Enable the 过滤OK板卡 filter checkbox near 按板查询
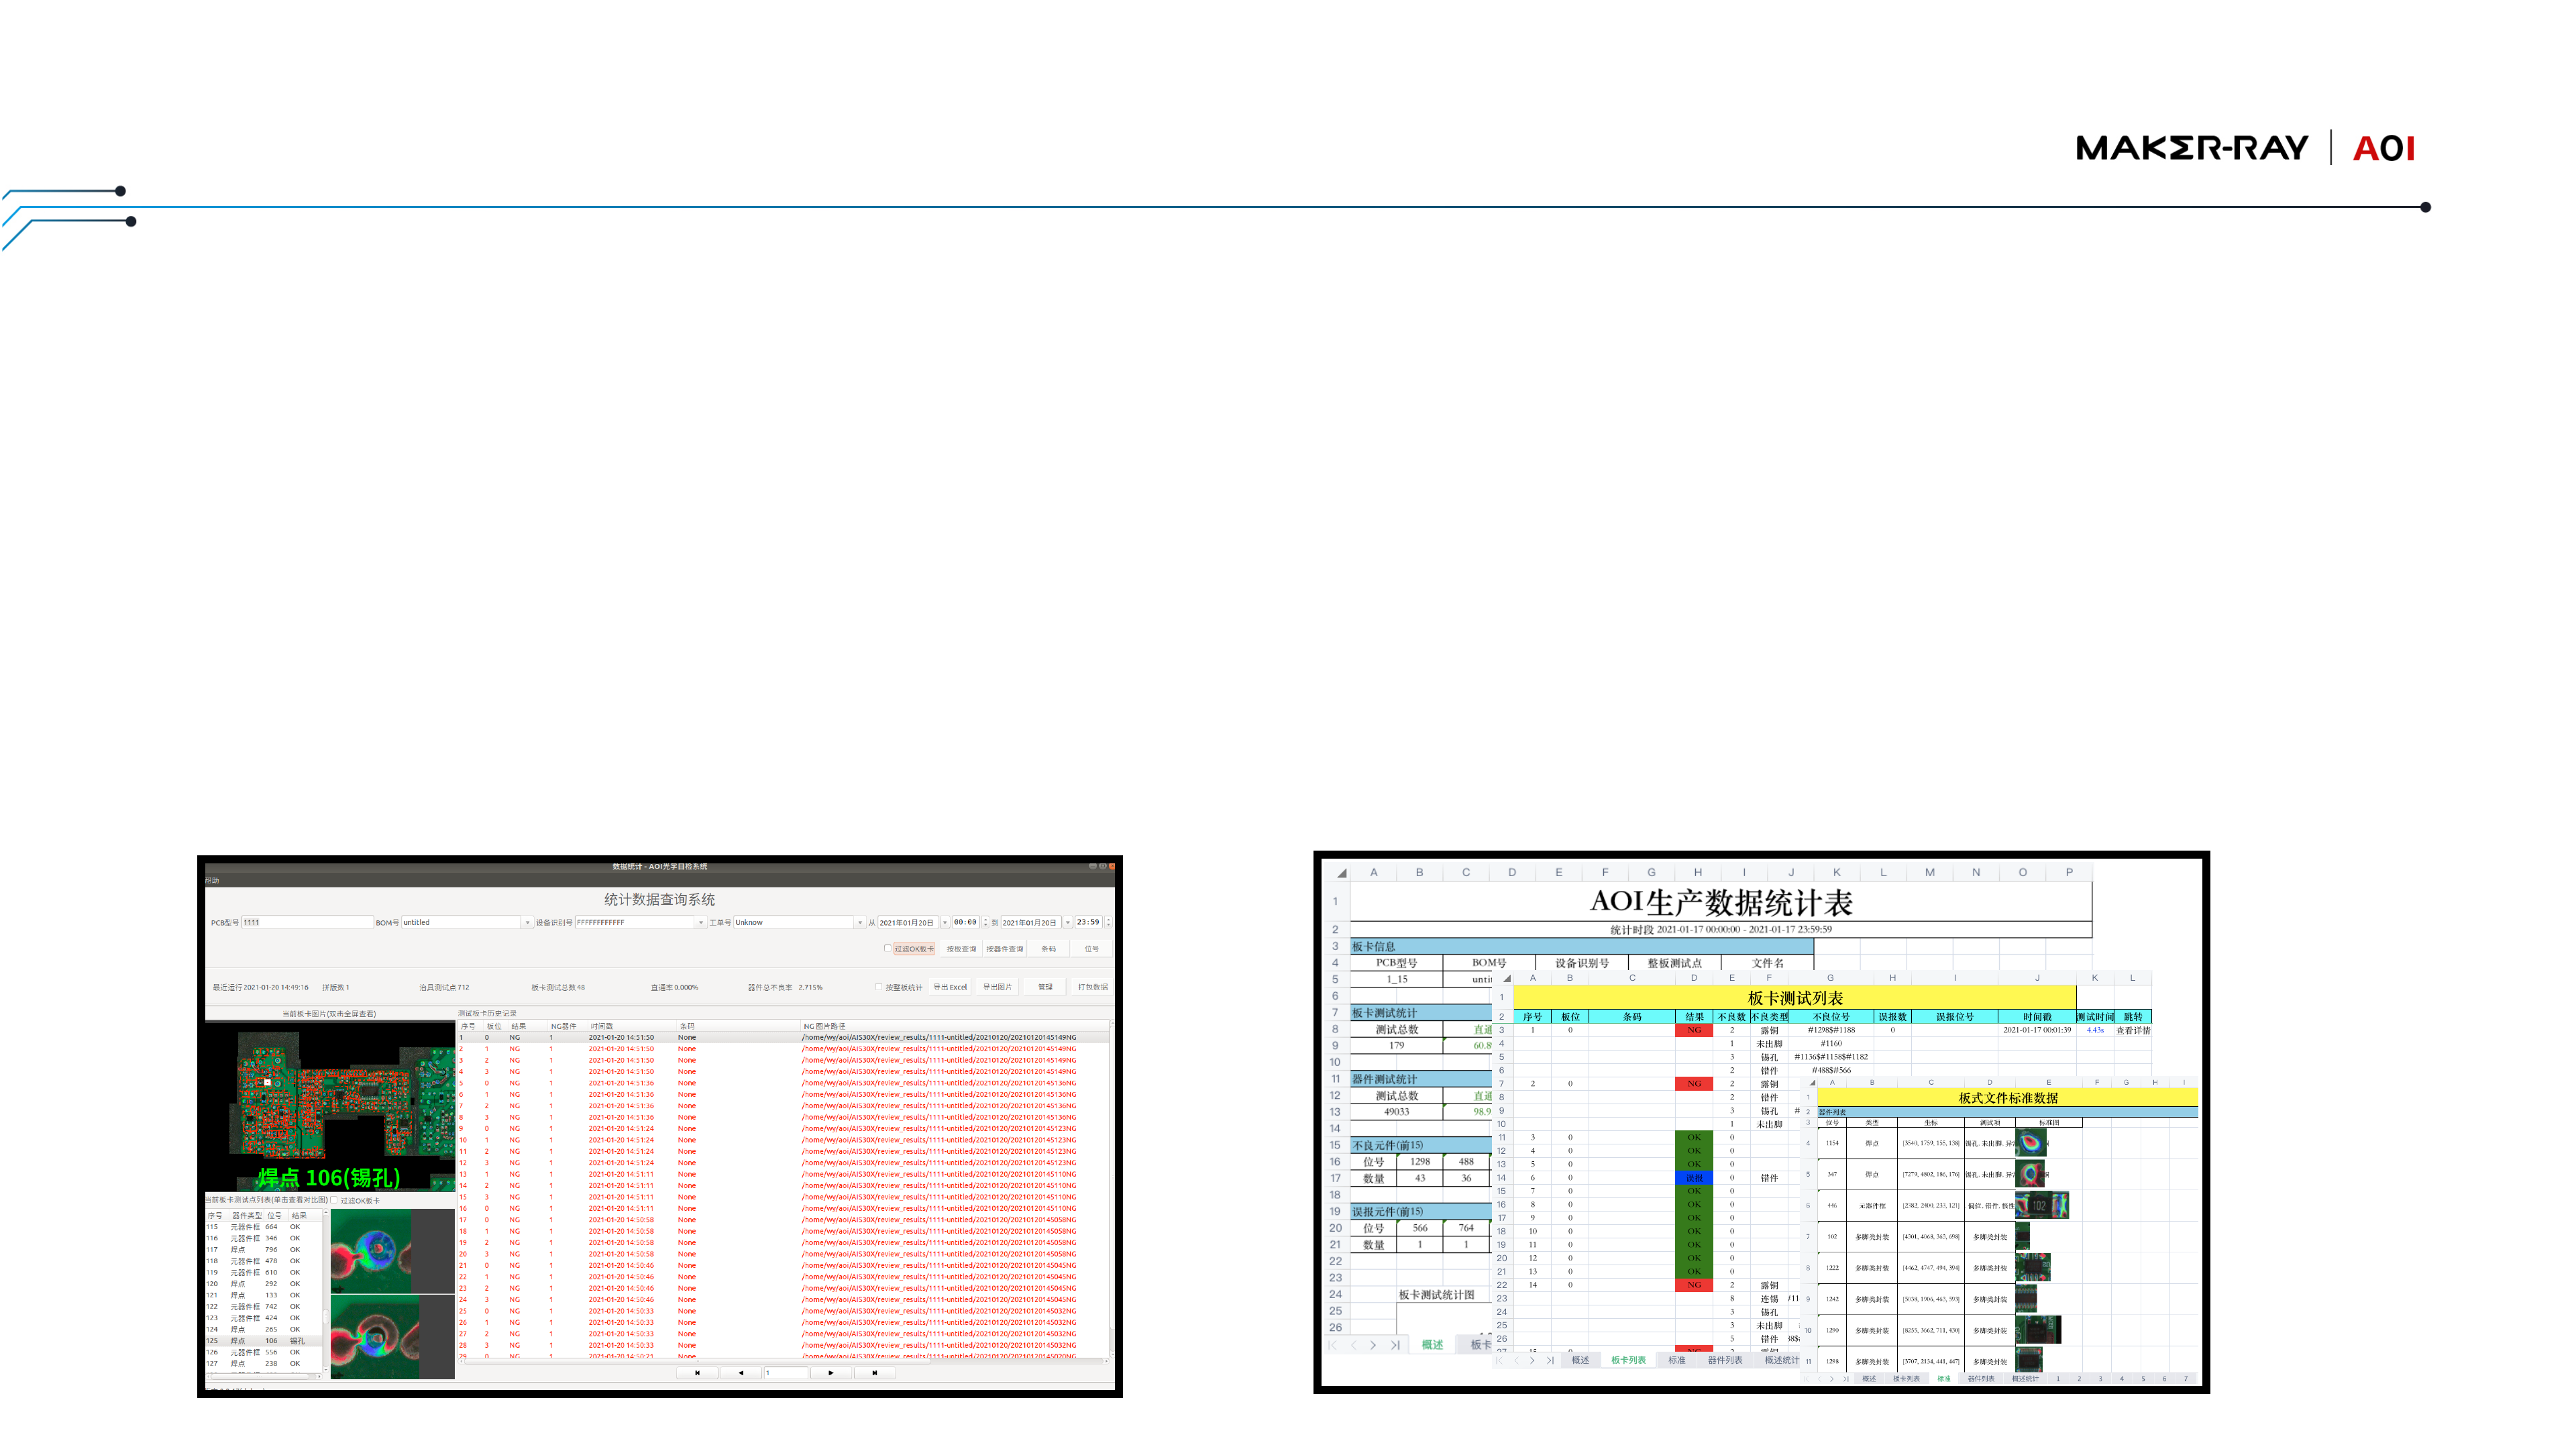Image resolution: width=2576 pixels, height=1449 pixels. 887,948
